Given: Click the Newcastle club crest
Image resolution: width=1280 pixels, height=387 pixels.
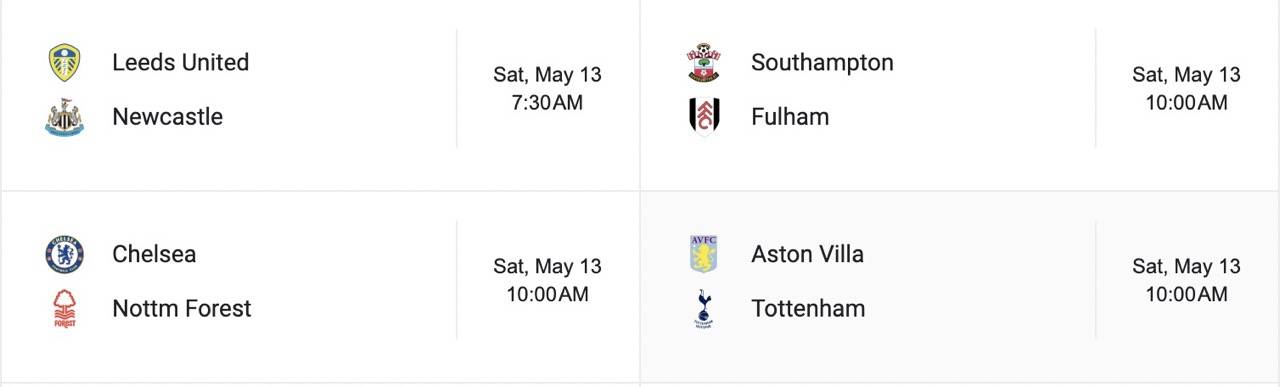Looking at the screenshot, I should click(65, 117).
